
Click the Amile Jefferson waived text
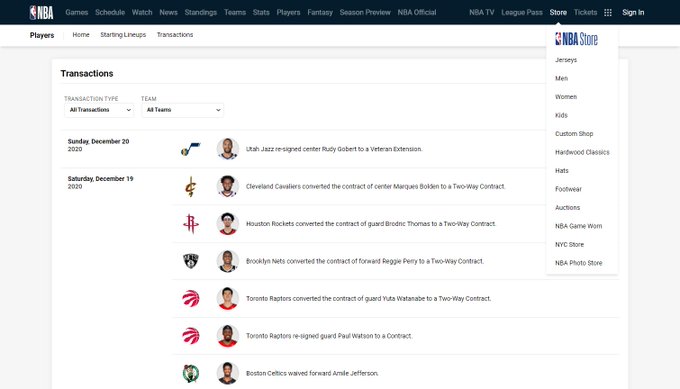click(312, 373)
